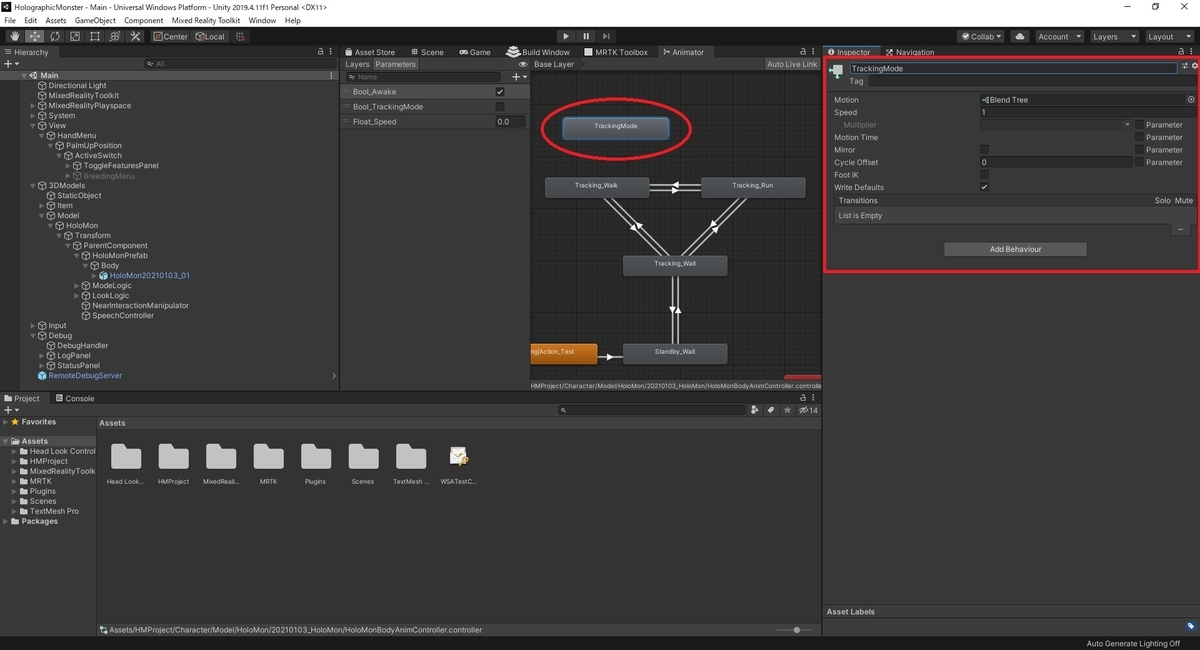The height and width of the screenshot is (650, 1200).
Task: Select the Move tool
Action: (35, 37)
